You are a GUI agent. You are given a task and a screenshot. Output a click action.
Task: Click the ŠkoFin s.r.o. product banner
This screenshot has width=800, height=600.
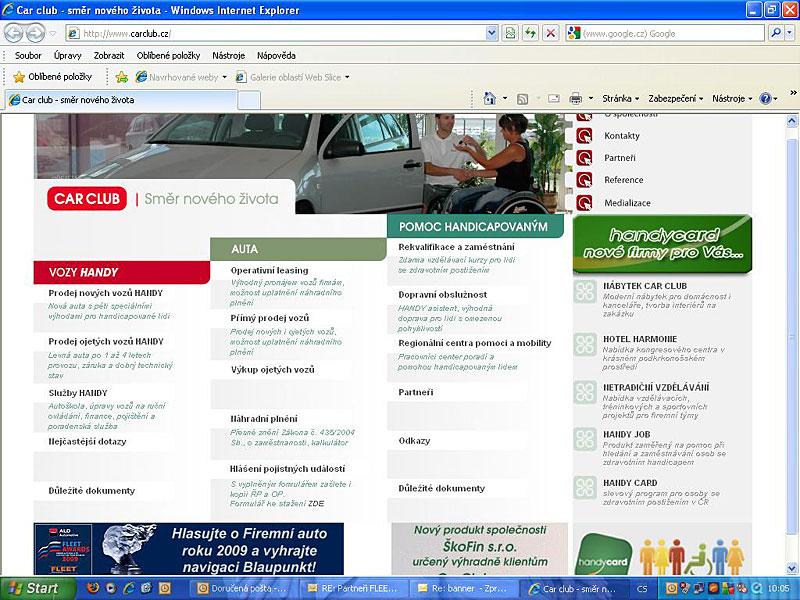tap(480, 549)
